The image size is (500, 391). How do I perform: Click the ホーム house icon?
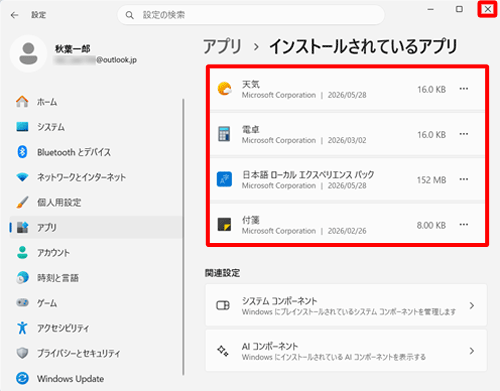22,102
